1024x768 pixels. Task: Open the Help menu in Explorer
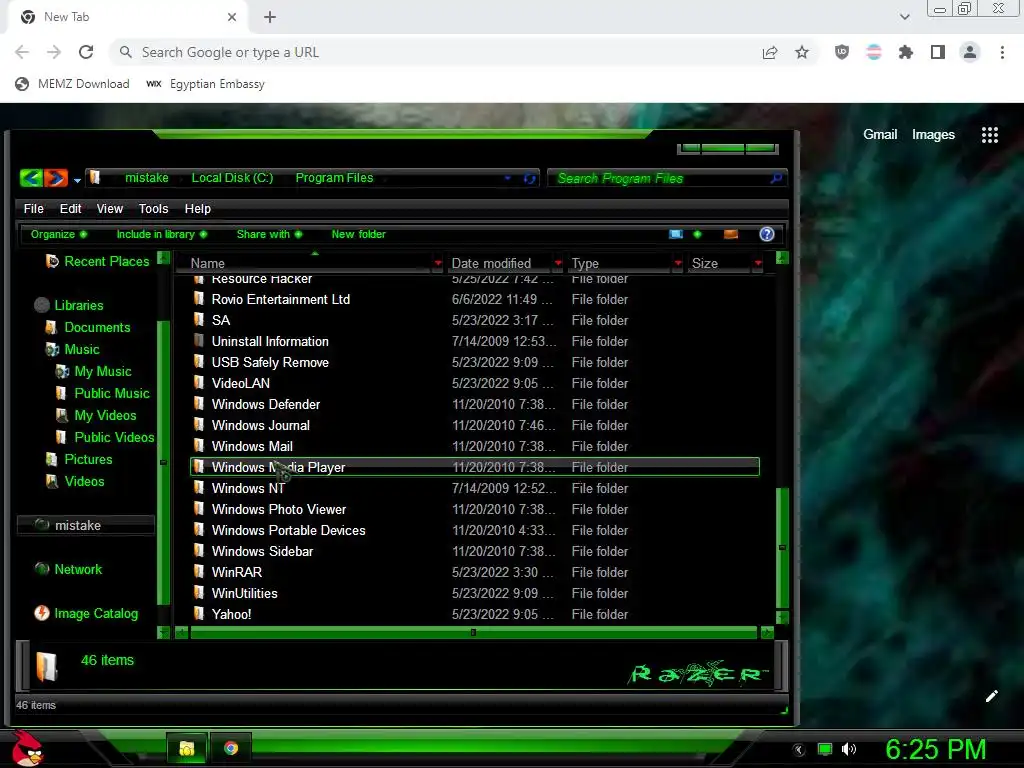198,208
